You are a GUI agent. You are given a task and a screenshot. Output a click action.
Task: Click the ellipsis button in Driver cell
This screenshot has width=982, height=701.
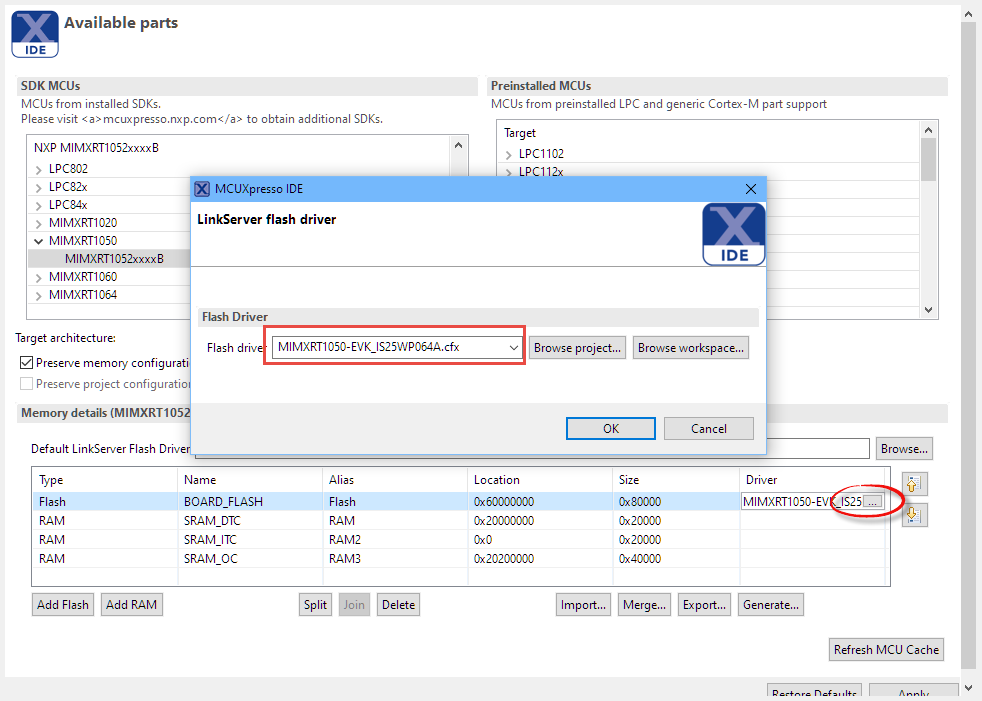[873, 501]
